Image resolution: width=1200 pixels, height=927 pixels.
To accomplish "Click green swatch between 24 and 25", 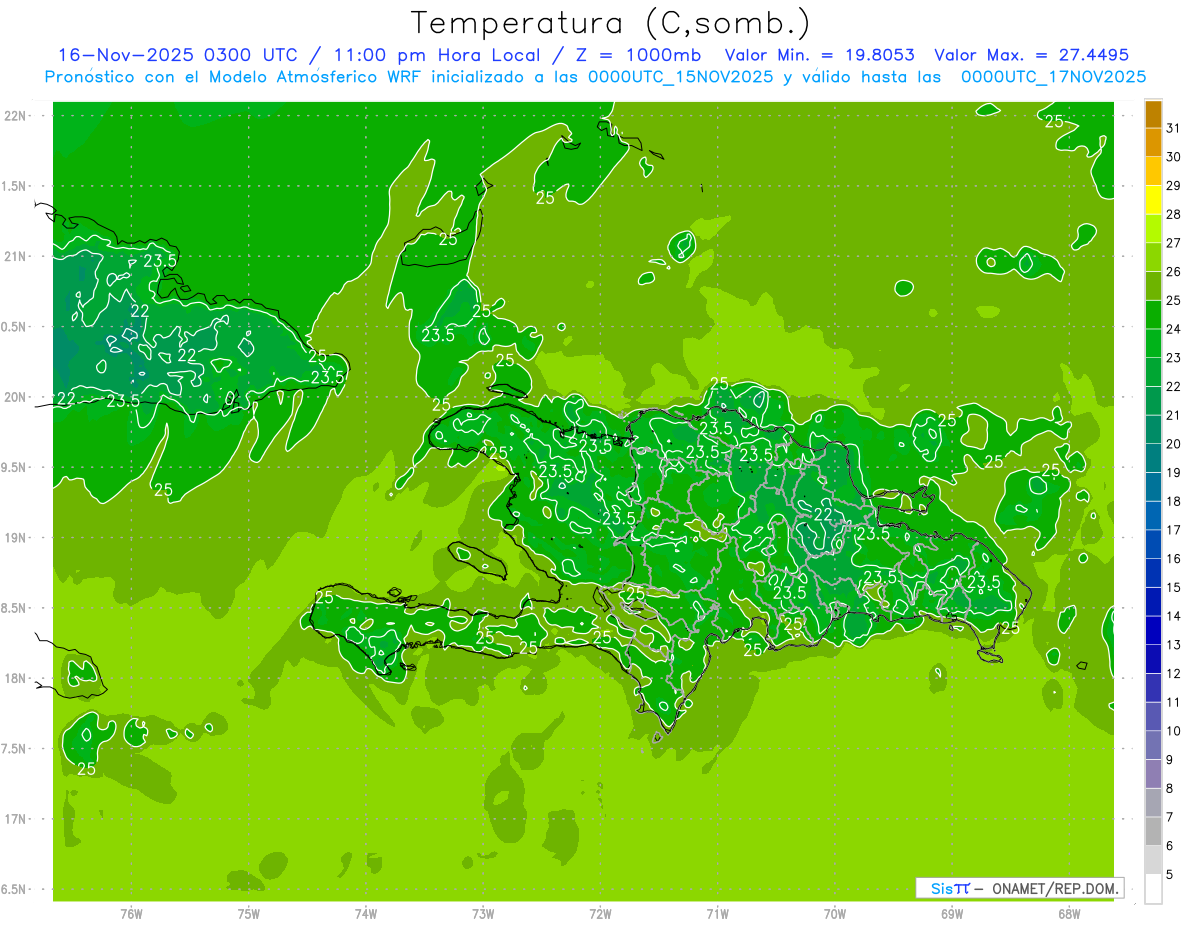I will pyautogui.click(x=1153, y=315).
